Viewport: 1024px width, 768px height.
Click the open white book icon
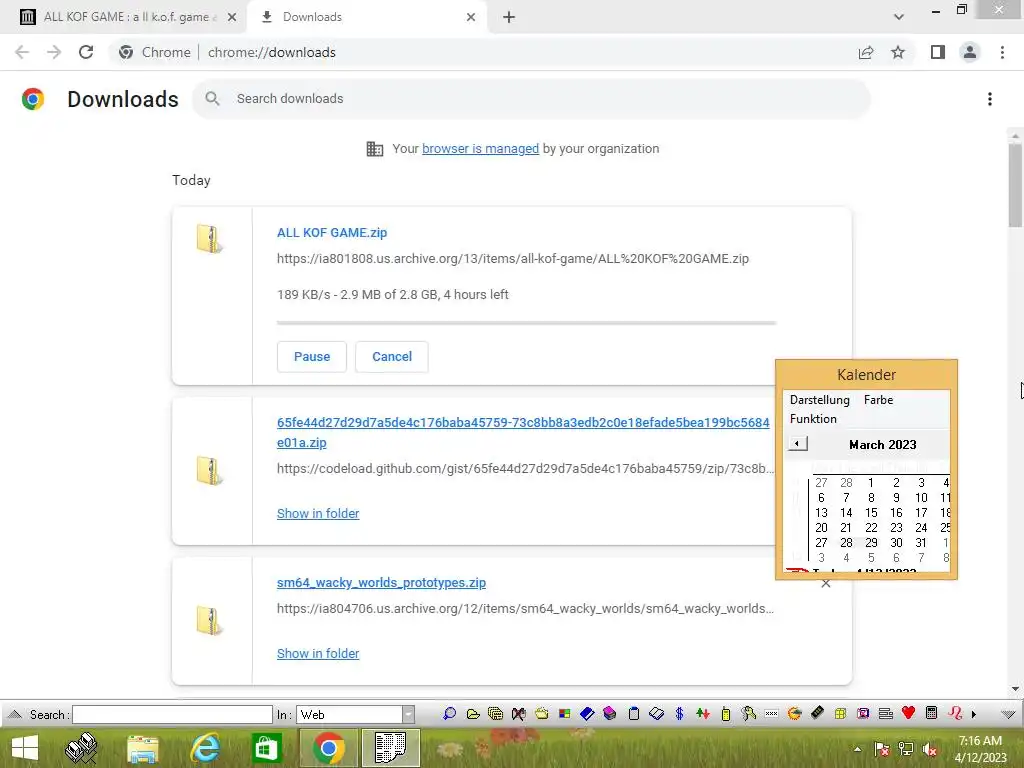[656, 714]
